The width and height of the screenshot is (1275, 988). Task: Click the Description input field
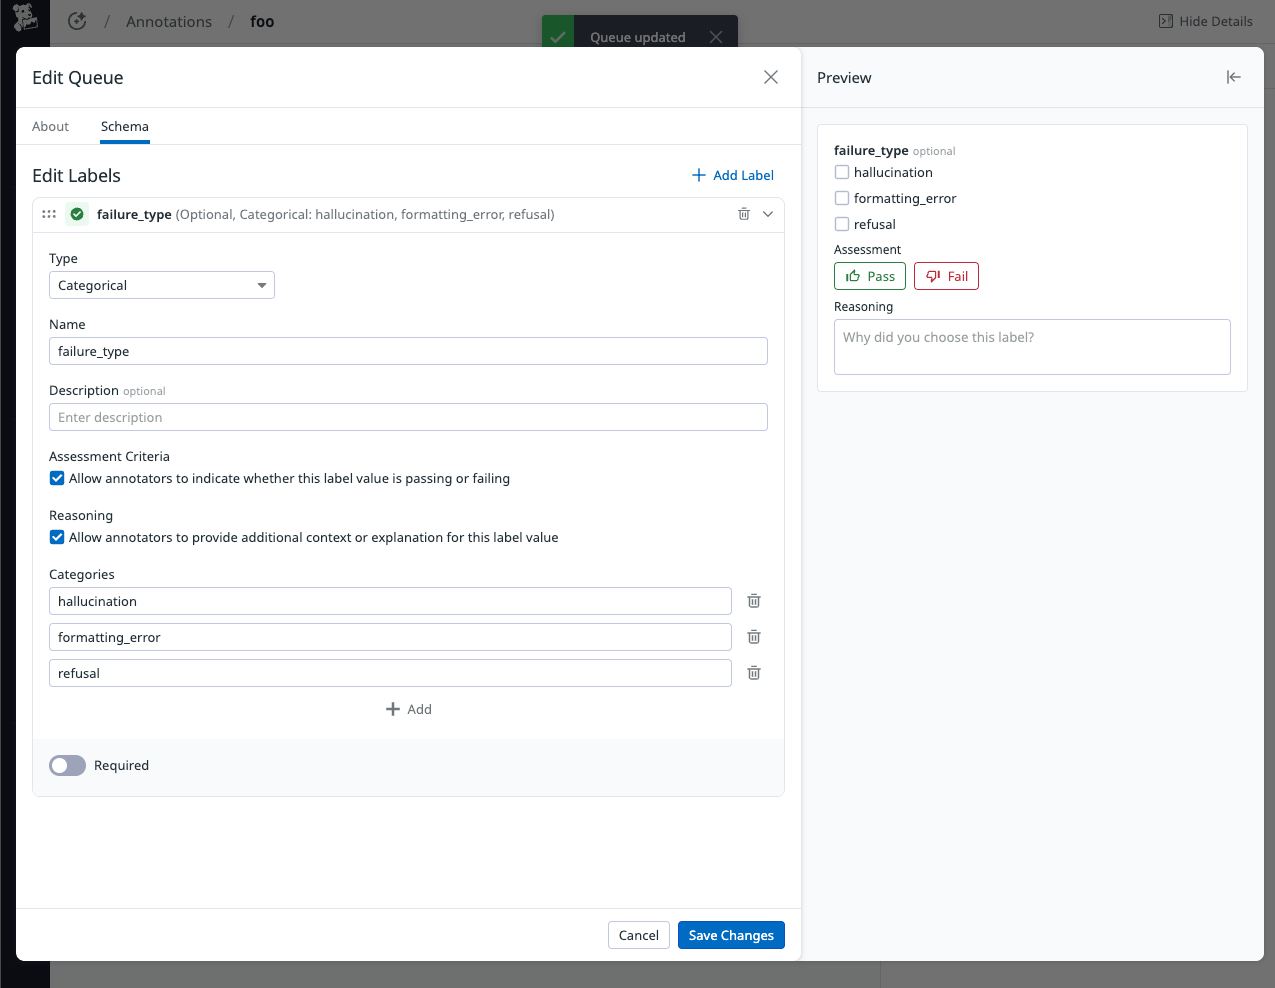pos(408,417)
